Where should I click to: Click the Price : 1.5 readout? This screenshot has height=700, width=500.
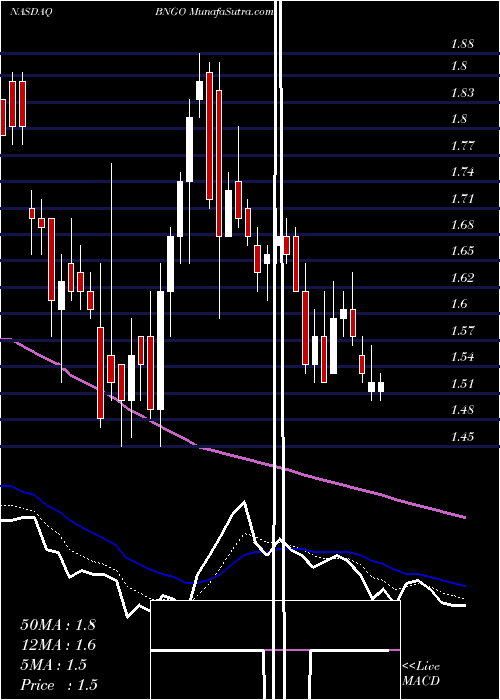point(59,685)
